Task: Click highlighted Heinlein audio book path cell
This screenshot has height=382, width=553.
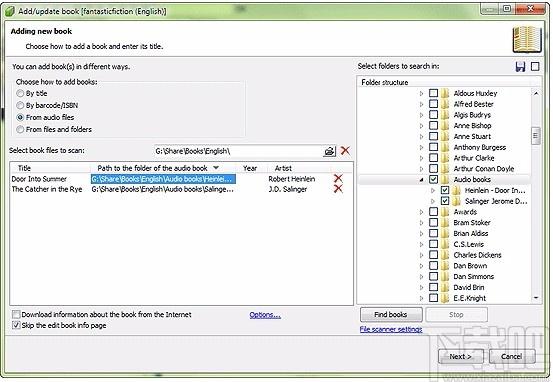Action: (x=163, y=179)
